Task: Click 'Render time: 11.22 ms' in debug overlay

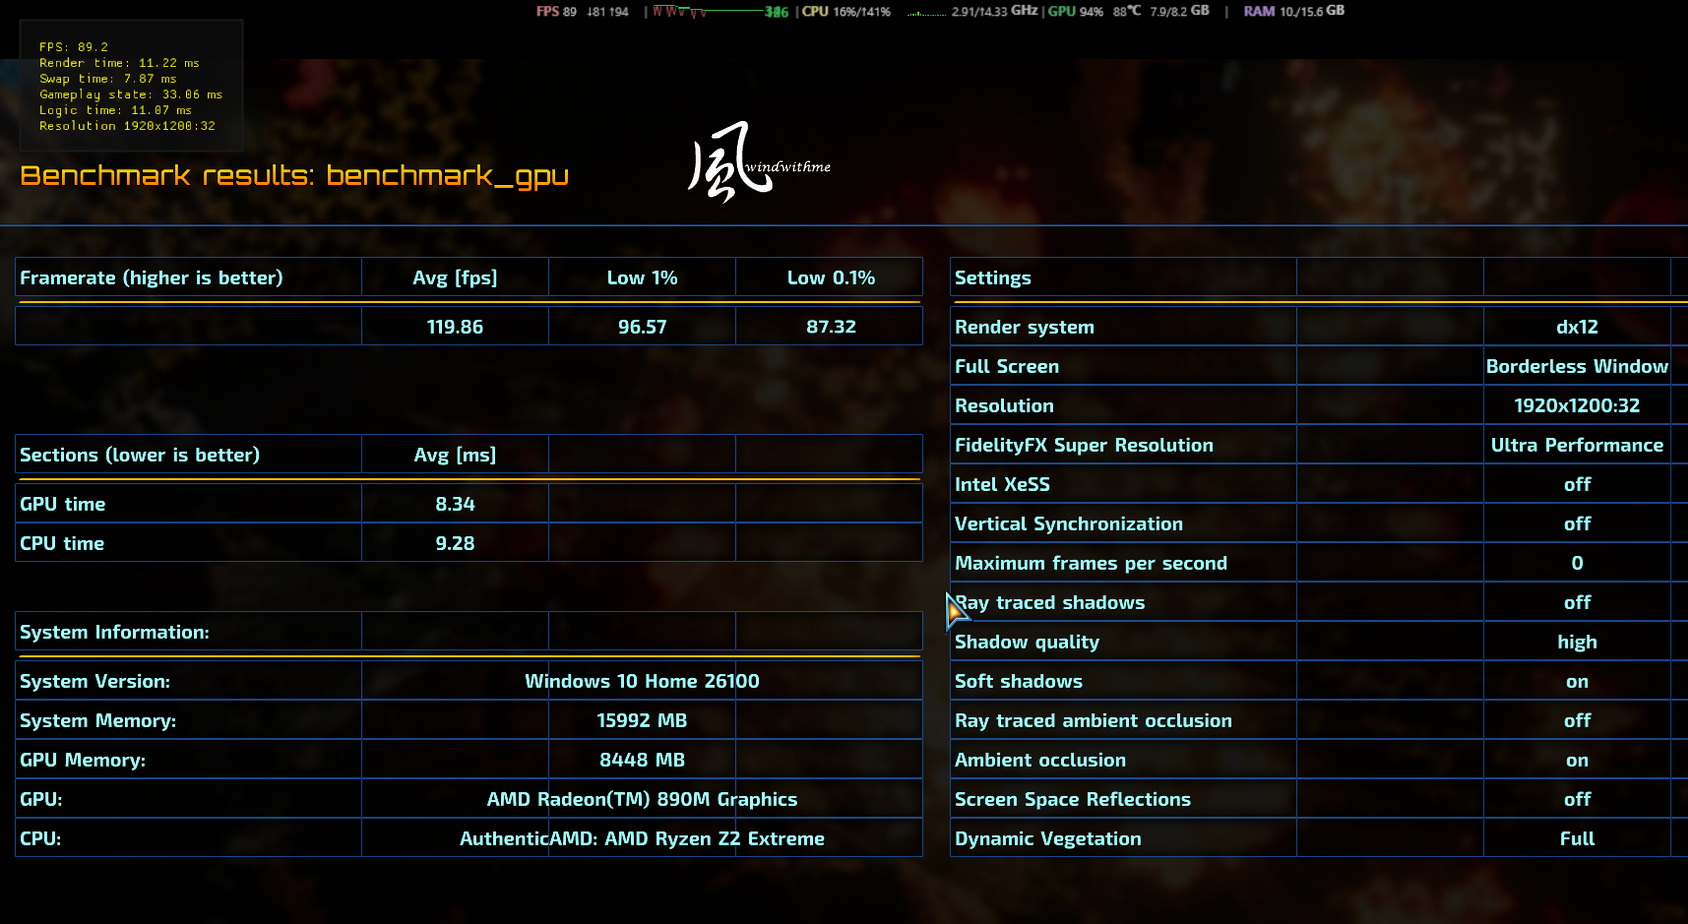Action: pyautogui.click(x=119, y=63)
